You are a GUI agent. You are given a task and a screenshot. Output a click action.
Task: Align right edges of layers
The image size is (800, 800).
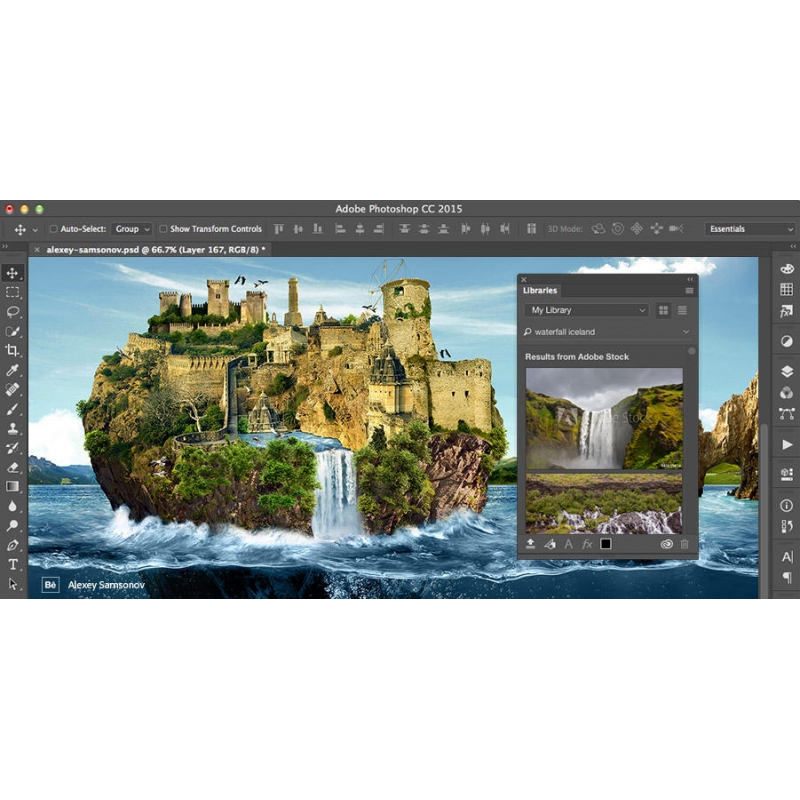[x=379, y=229]
